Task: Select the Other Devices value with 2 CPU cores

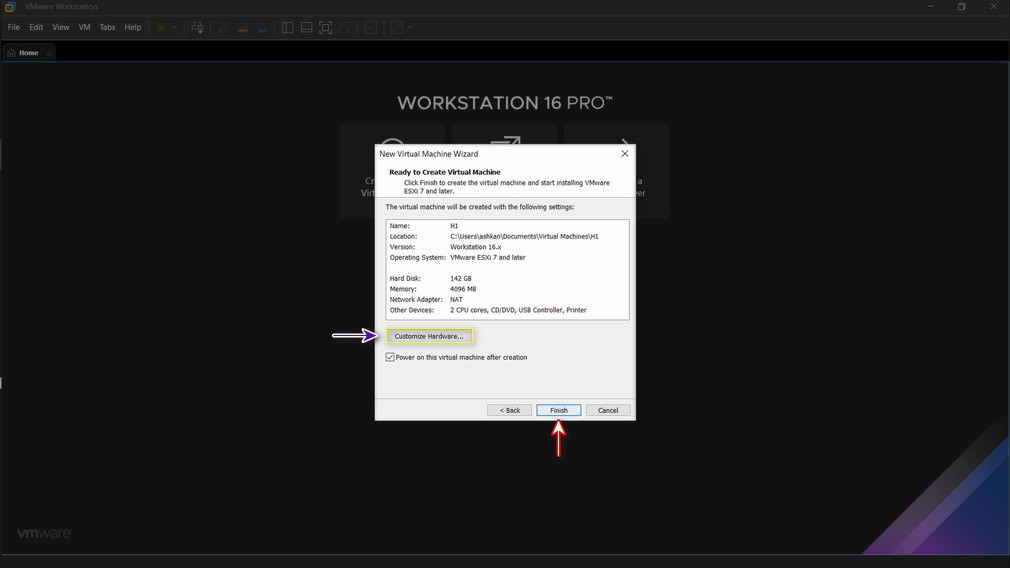Action: pyautogui.click(x=518, y=310)
